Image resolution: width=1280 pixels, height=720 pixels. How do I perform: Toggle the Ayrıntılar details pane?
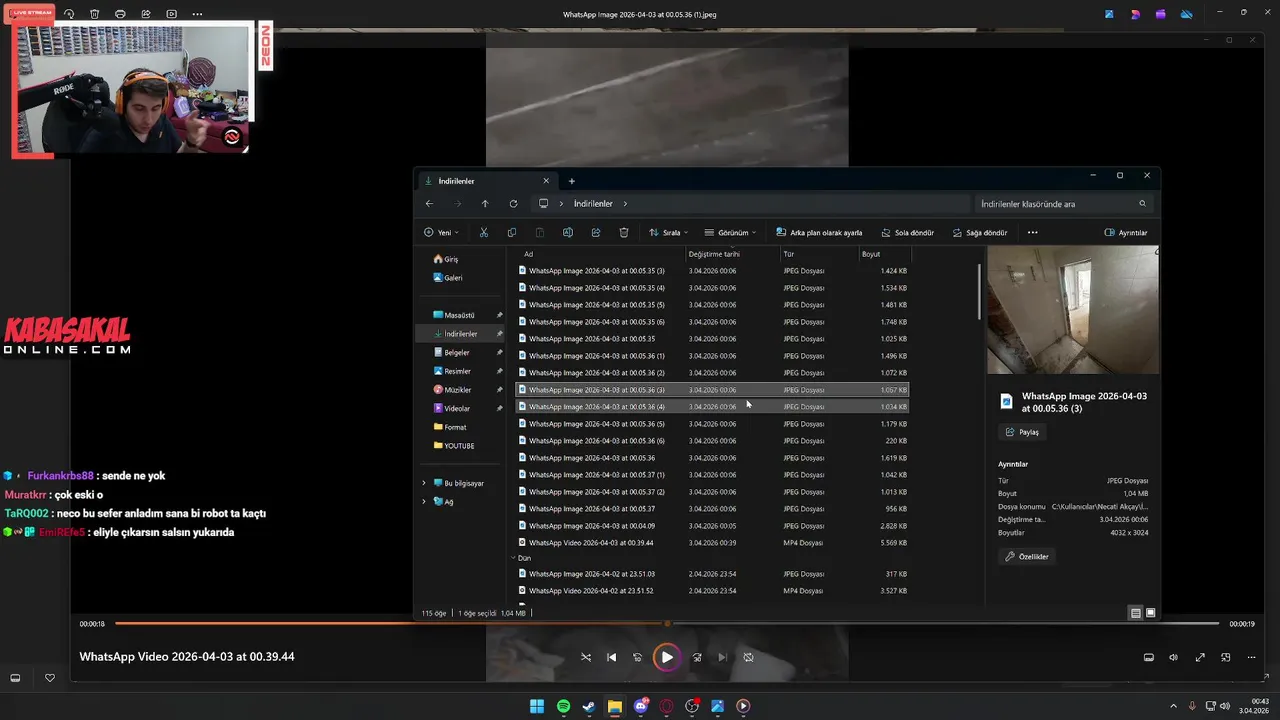click(x=1126, y=232)
